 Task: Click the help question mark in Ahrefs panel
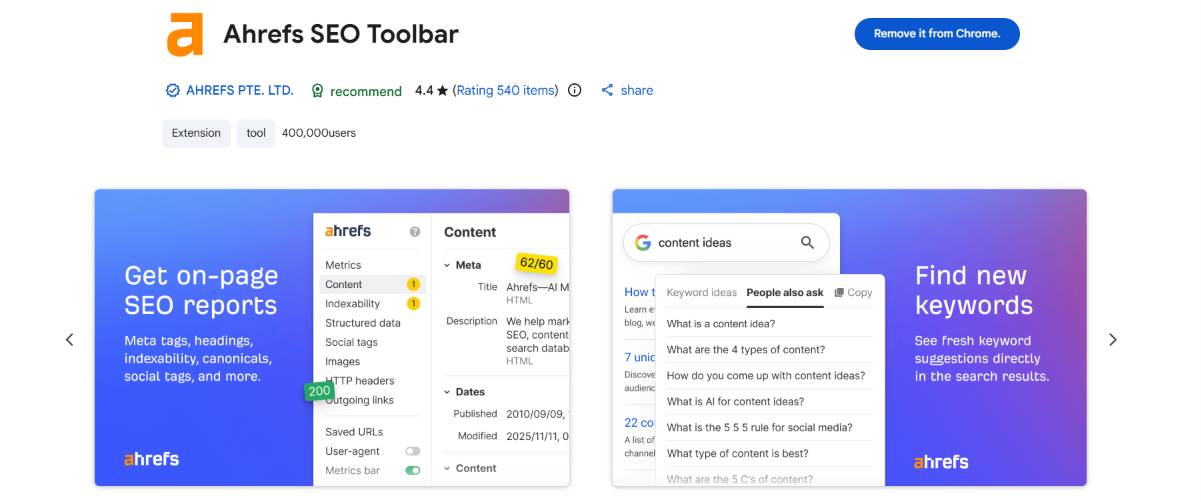tap(415, 232)
